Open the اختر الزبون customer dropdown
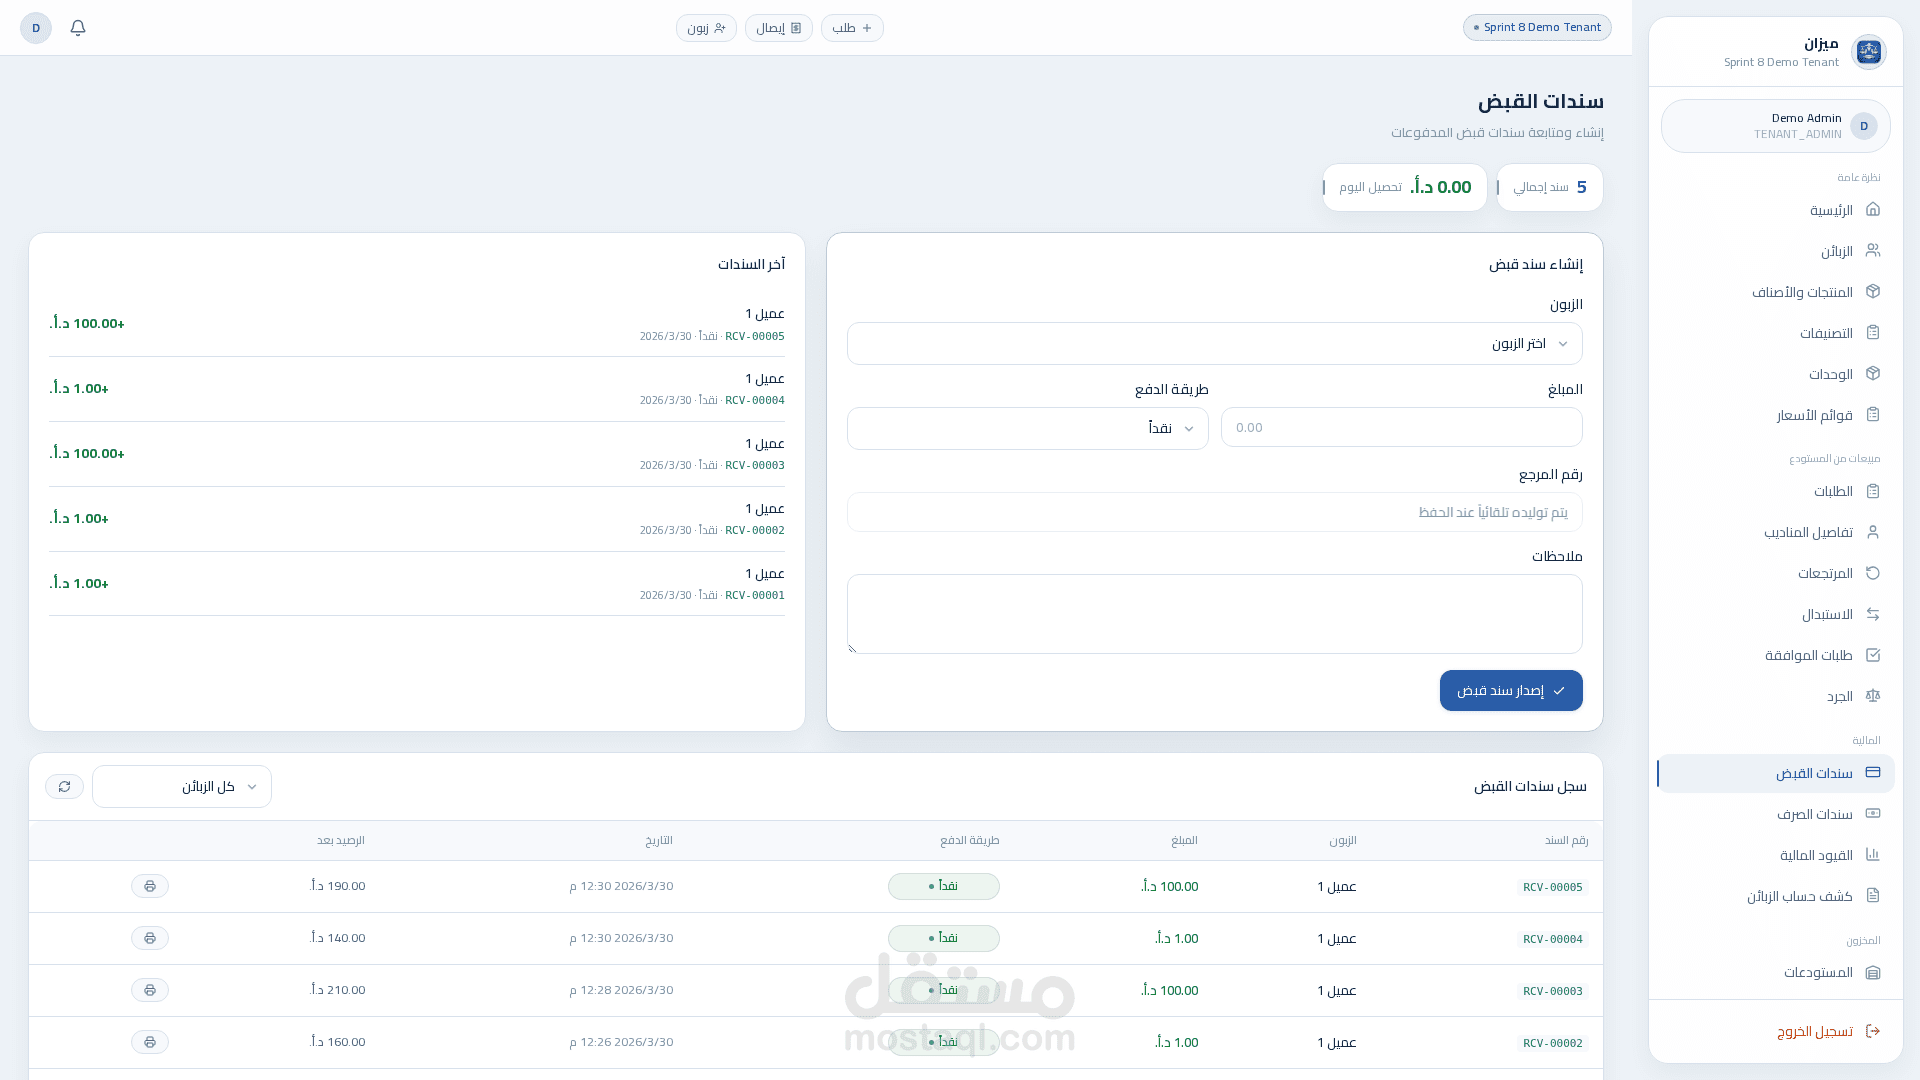Screen dimensions: 1920x1080 pos(1214,344)
